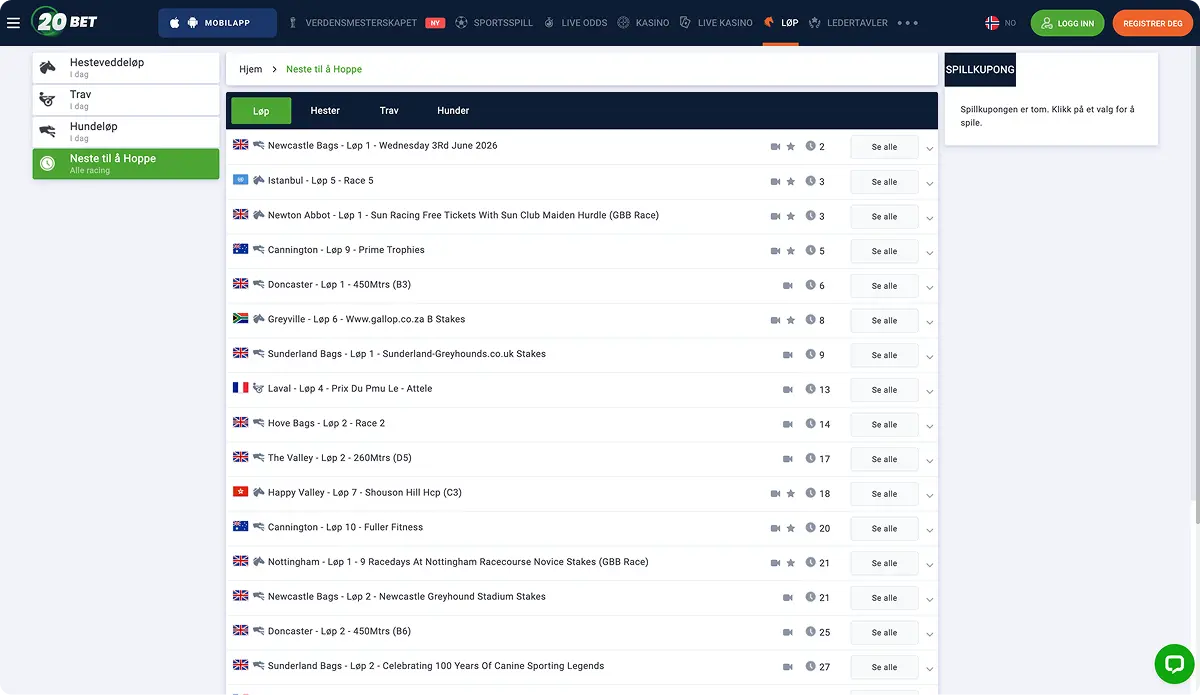Expand the Istanbul Løp 5 row chevron

pos(930,184)
